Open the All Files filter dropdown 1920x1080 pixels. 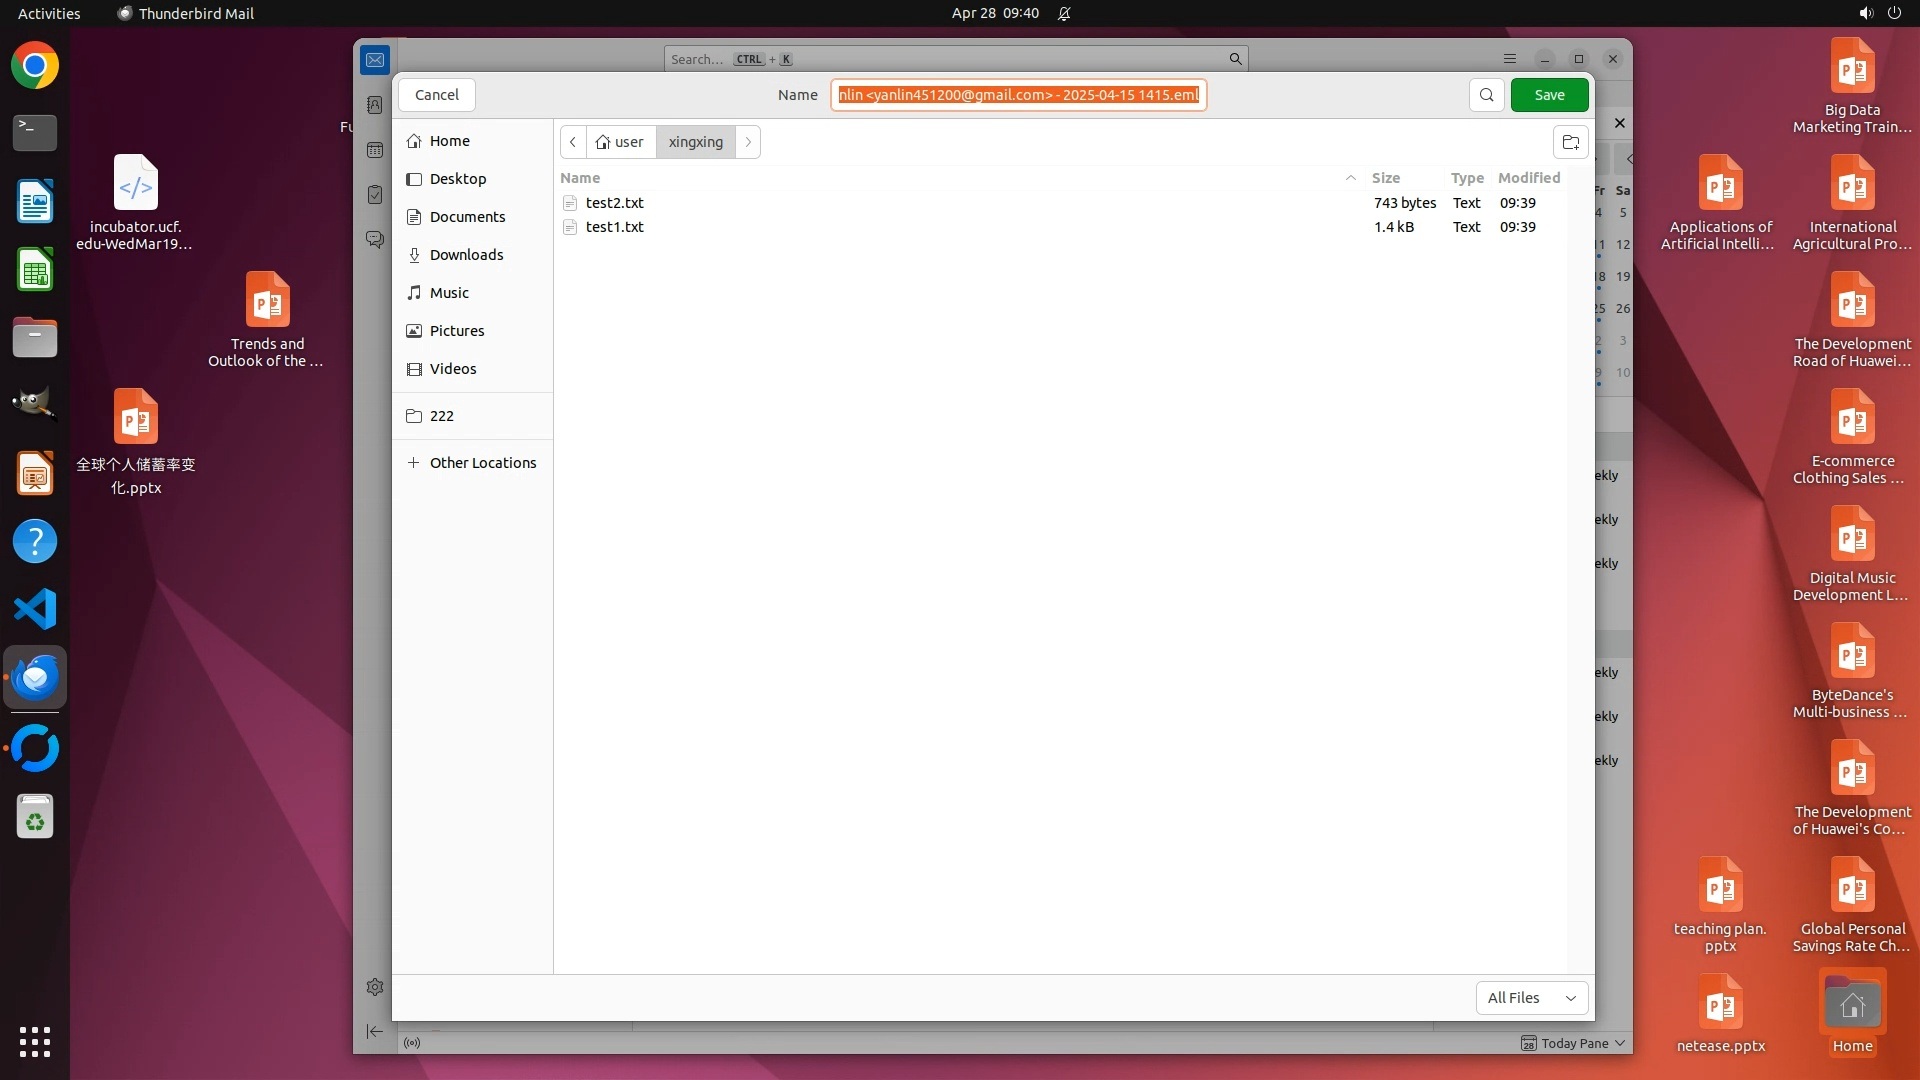click(x=1531, y=998)
